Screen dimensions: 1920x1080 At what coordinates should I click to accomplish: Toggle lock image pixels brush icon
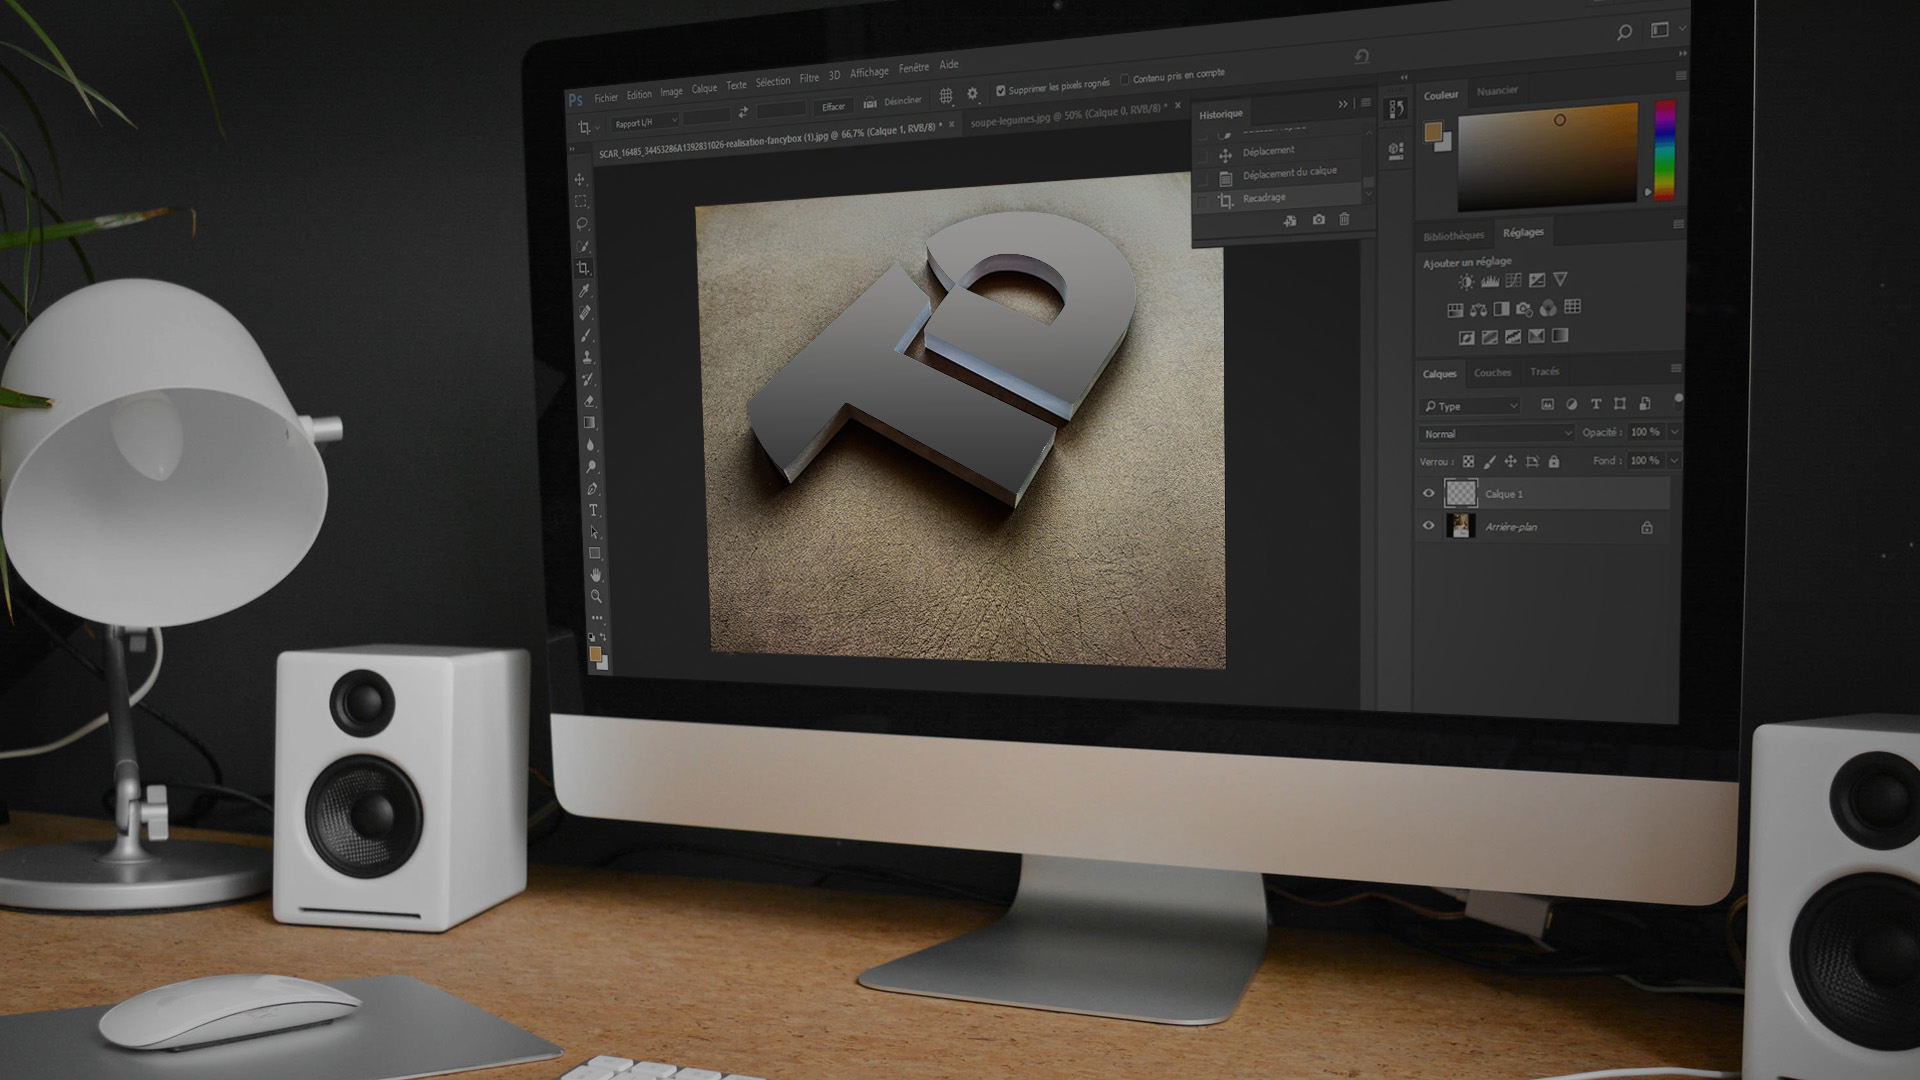pos(1490,462)
